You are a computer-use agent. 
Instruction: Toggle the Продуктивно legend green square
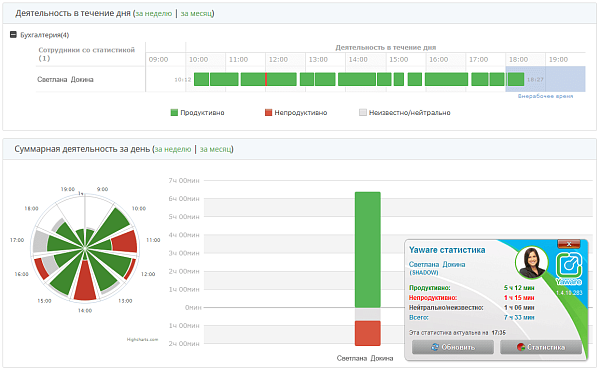[174, 113]
